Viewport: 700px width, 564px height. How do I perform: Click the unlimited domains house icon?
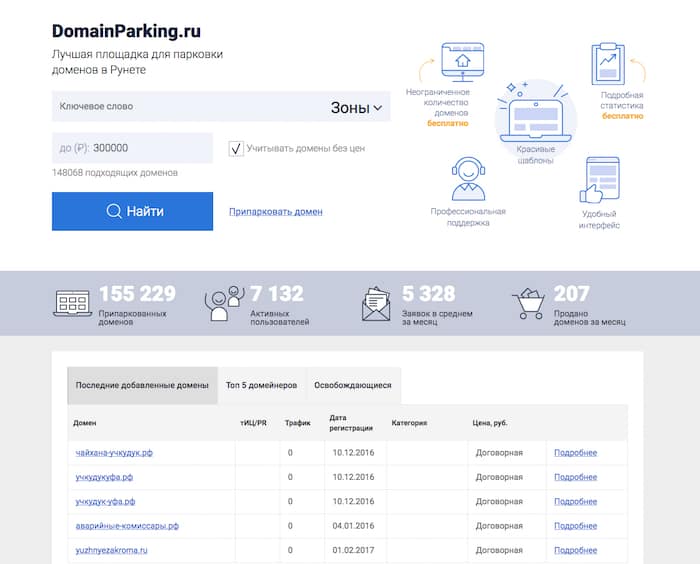pyautogui.click(x=463, y=62)
